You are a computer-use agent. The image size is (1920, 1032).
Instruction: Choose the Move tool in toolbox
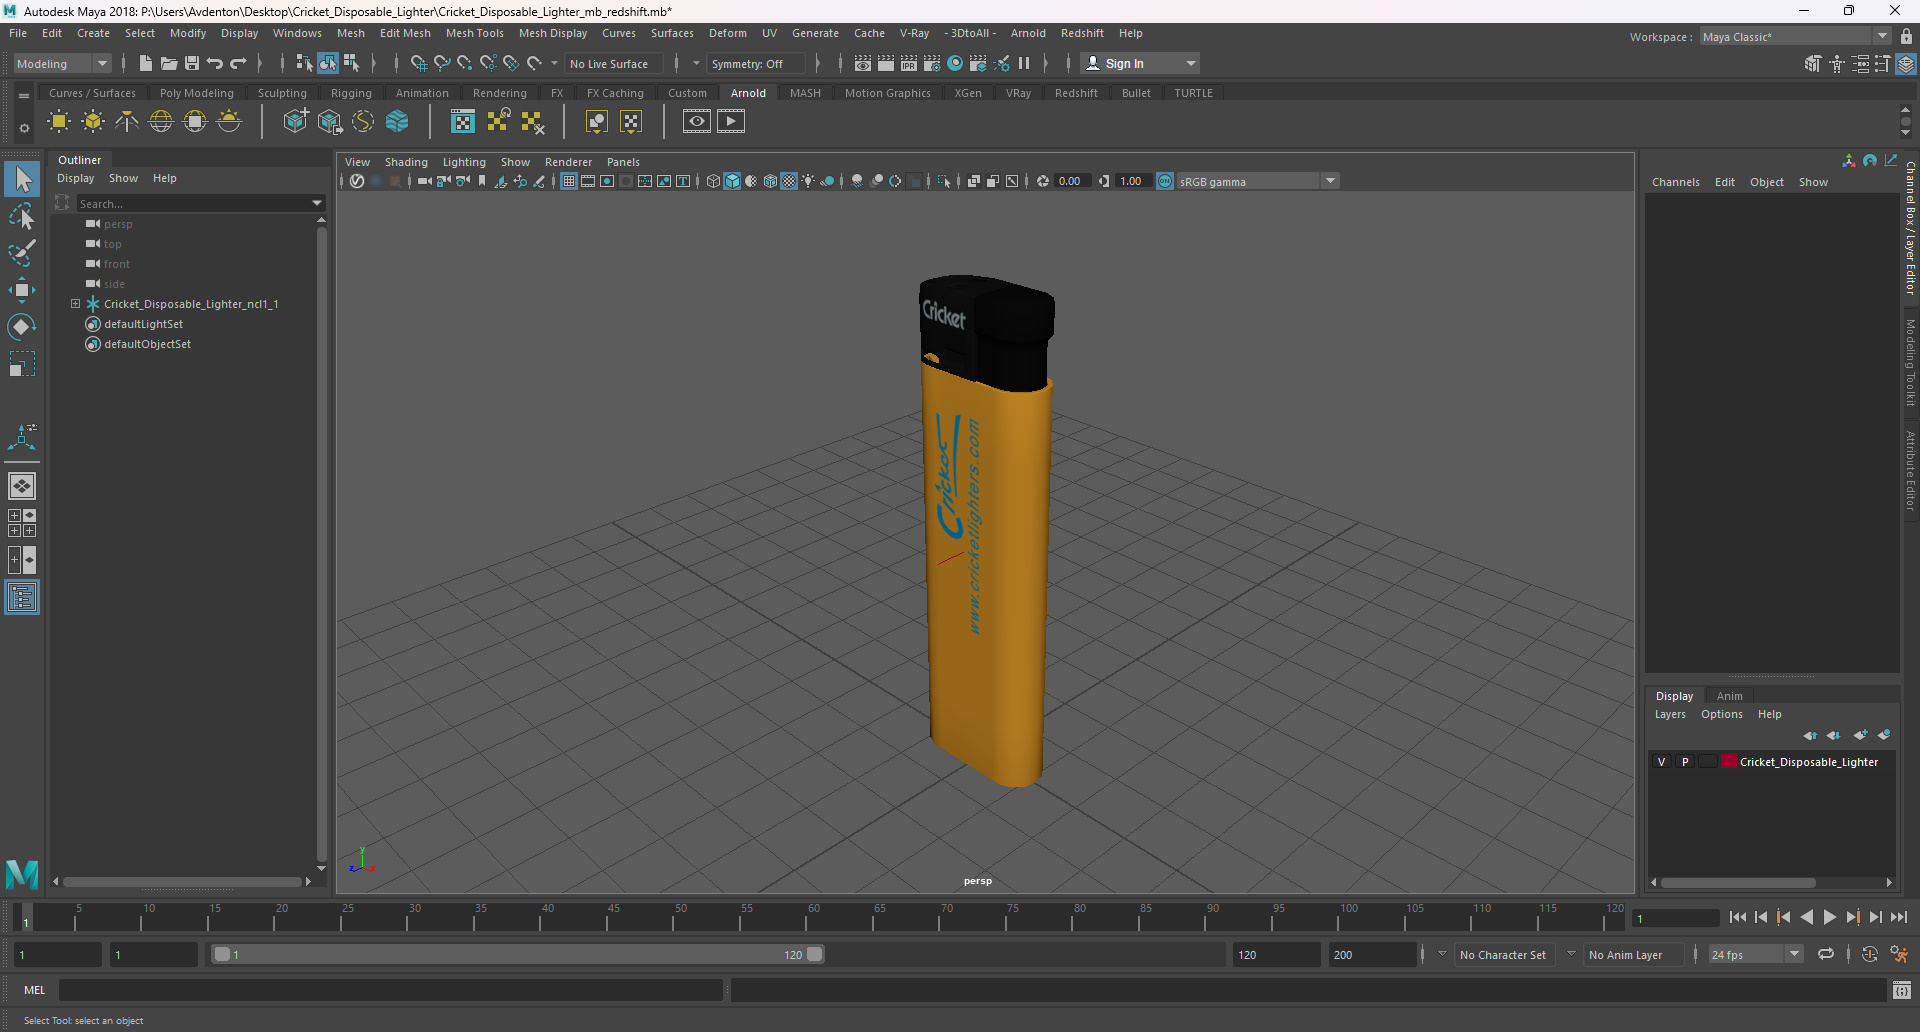click(x=22, y=290)
